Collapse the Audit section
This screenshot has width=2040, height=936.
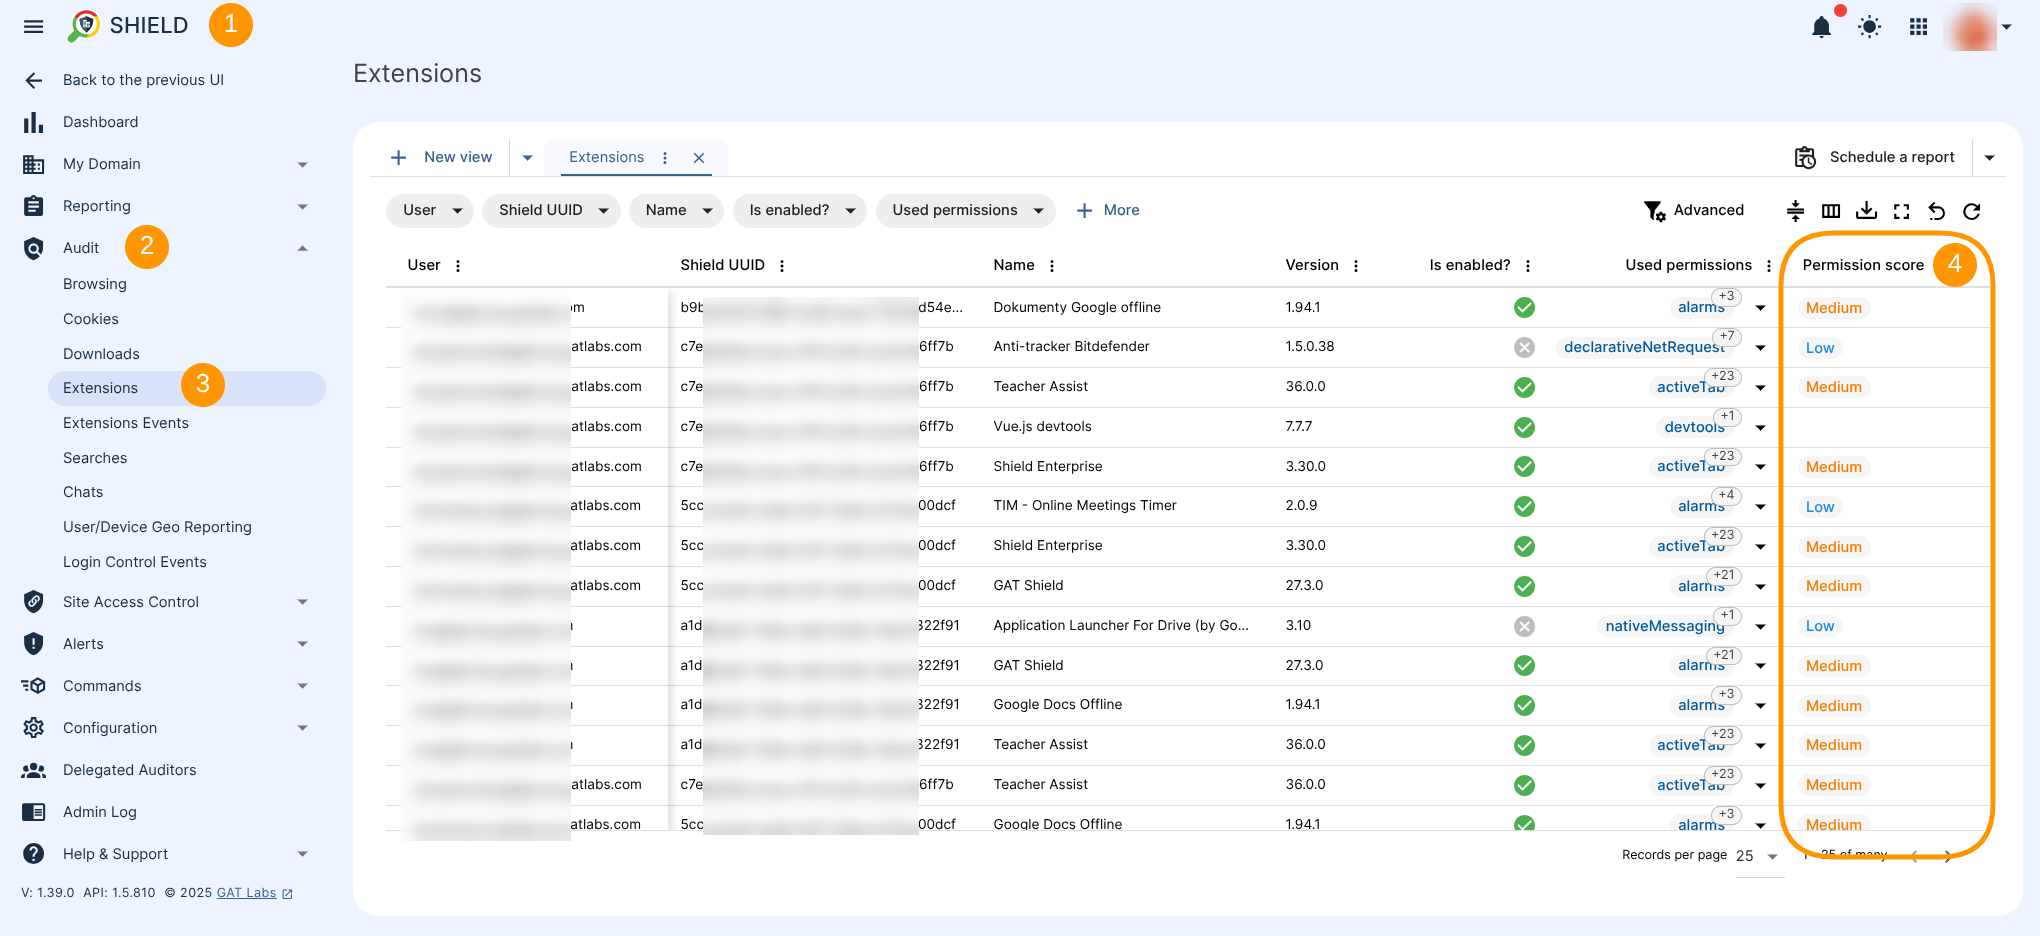coord(302,248)
